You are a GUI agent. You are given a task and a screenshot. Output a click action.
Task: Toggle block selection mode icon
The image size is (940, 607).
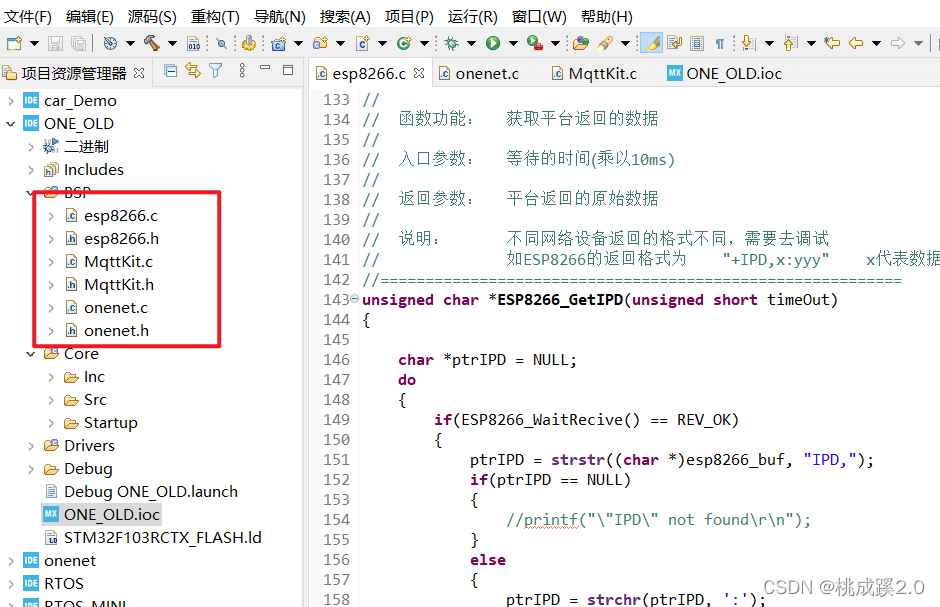click(697, 43)
